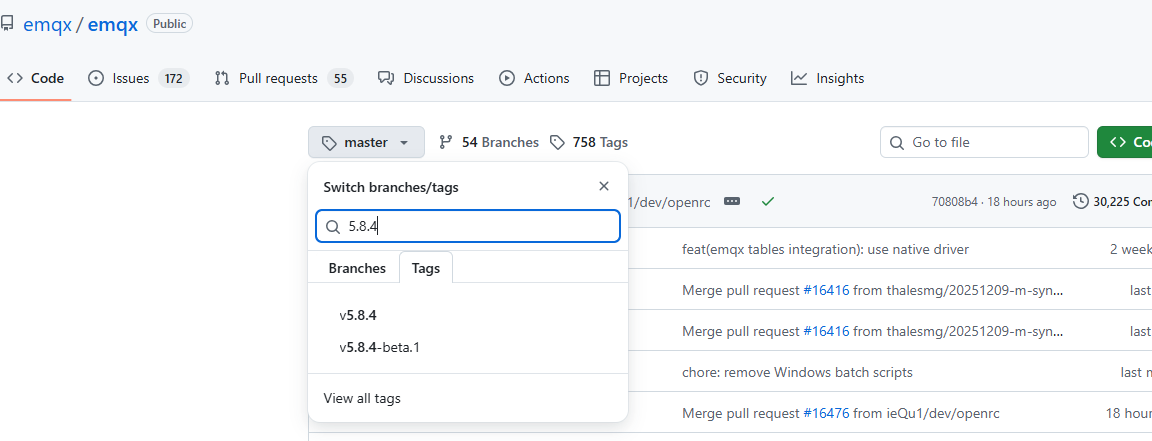Switch to the Branches tab

tap(357, 268)
